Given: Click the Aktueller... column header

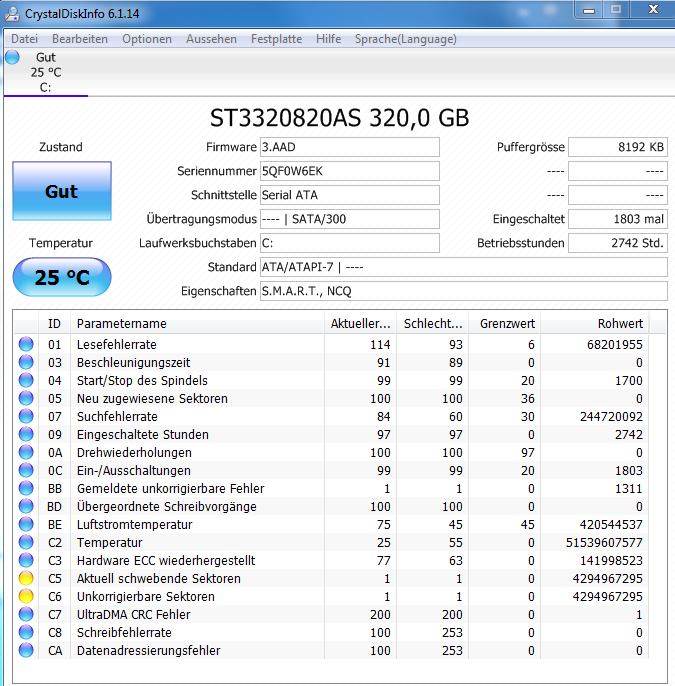Looking at the screenshot, I should (360, 324).
